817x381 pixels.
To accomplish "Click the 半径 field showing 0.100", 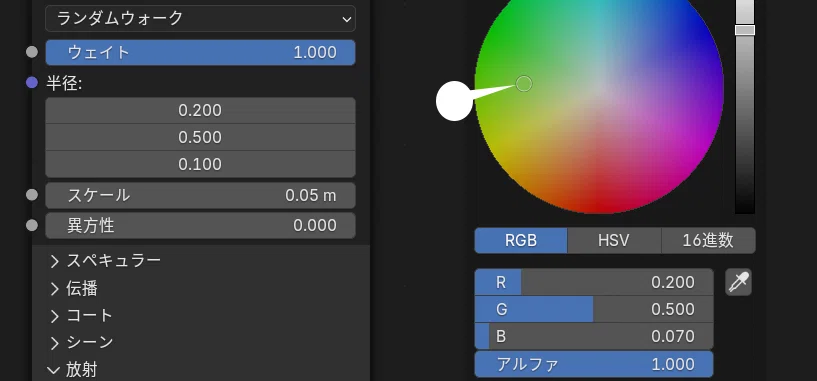I will click(x=200, y=164).
